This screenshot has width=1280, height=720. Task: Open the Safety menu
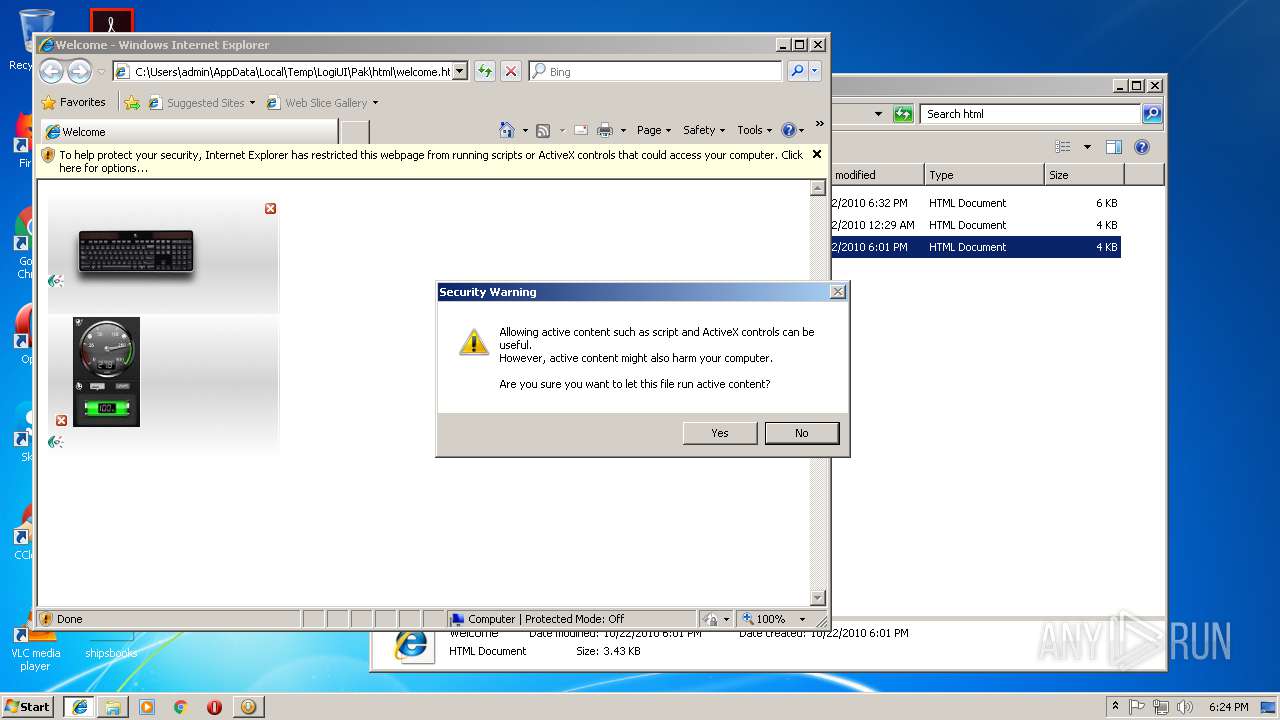pyautogui.click(x=704, y=130)
